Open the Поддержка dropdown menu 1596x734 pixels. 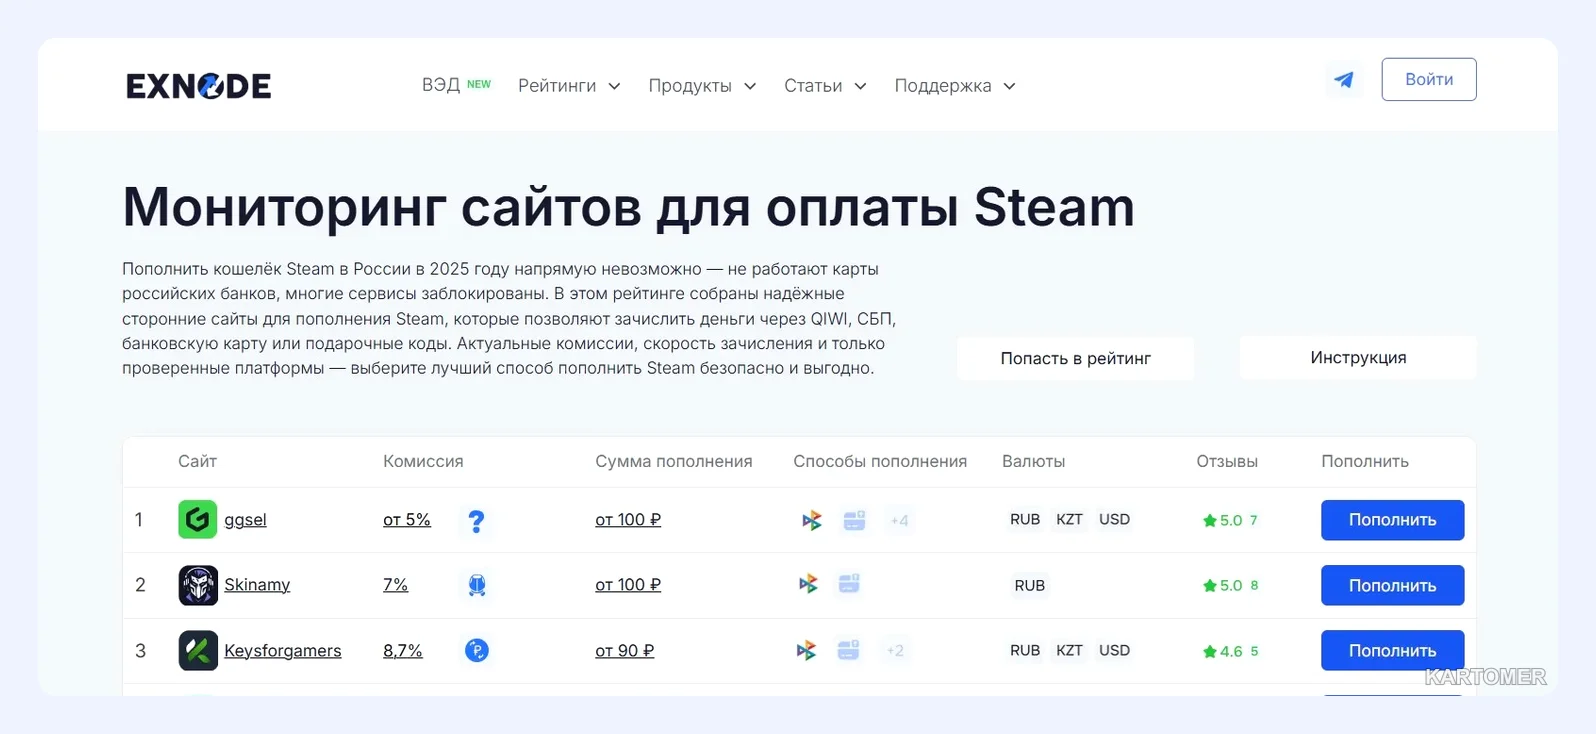[x=955, y=86]
